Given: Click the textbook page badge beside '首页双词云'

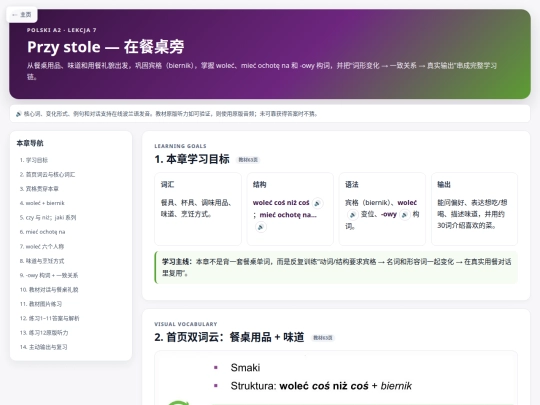Looking at the screenshot, I should 323,338.
